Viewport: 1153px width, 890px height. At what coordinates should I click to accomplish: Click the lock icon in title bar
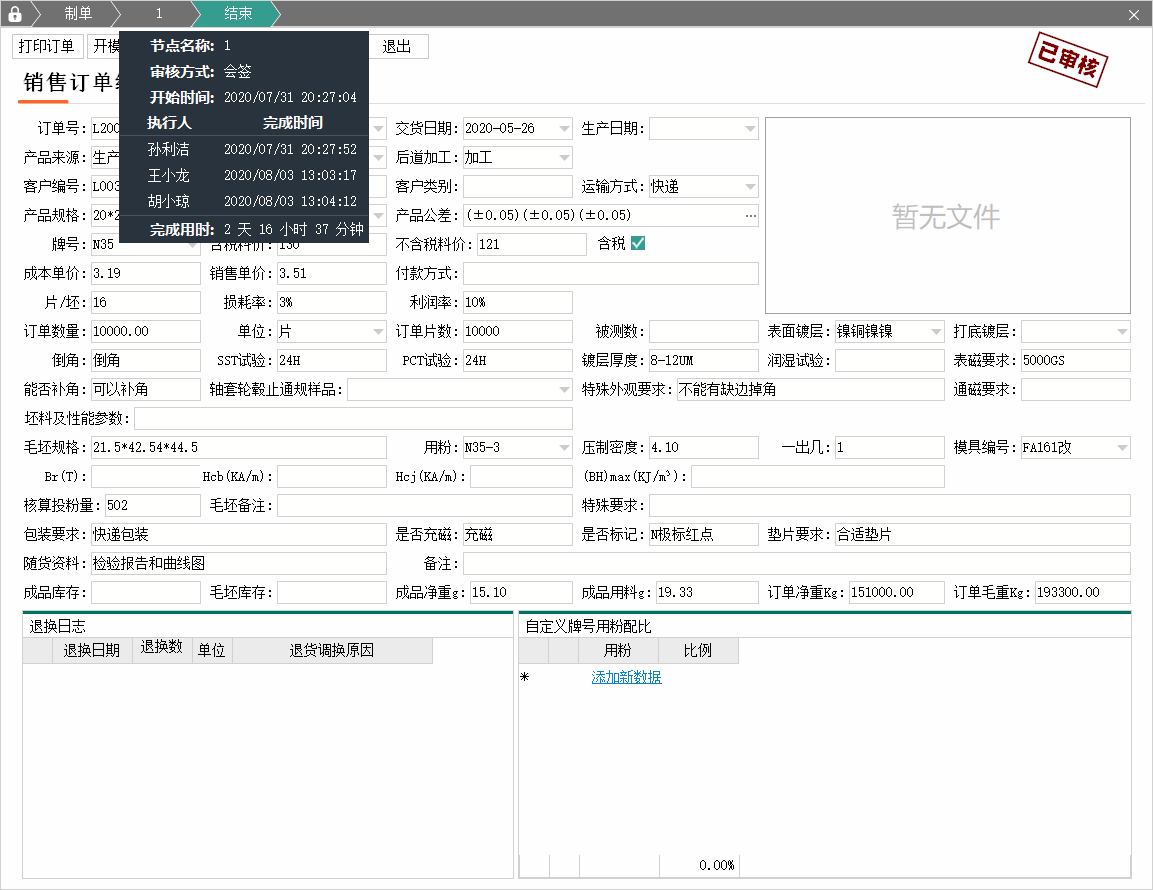coord(14,13)
